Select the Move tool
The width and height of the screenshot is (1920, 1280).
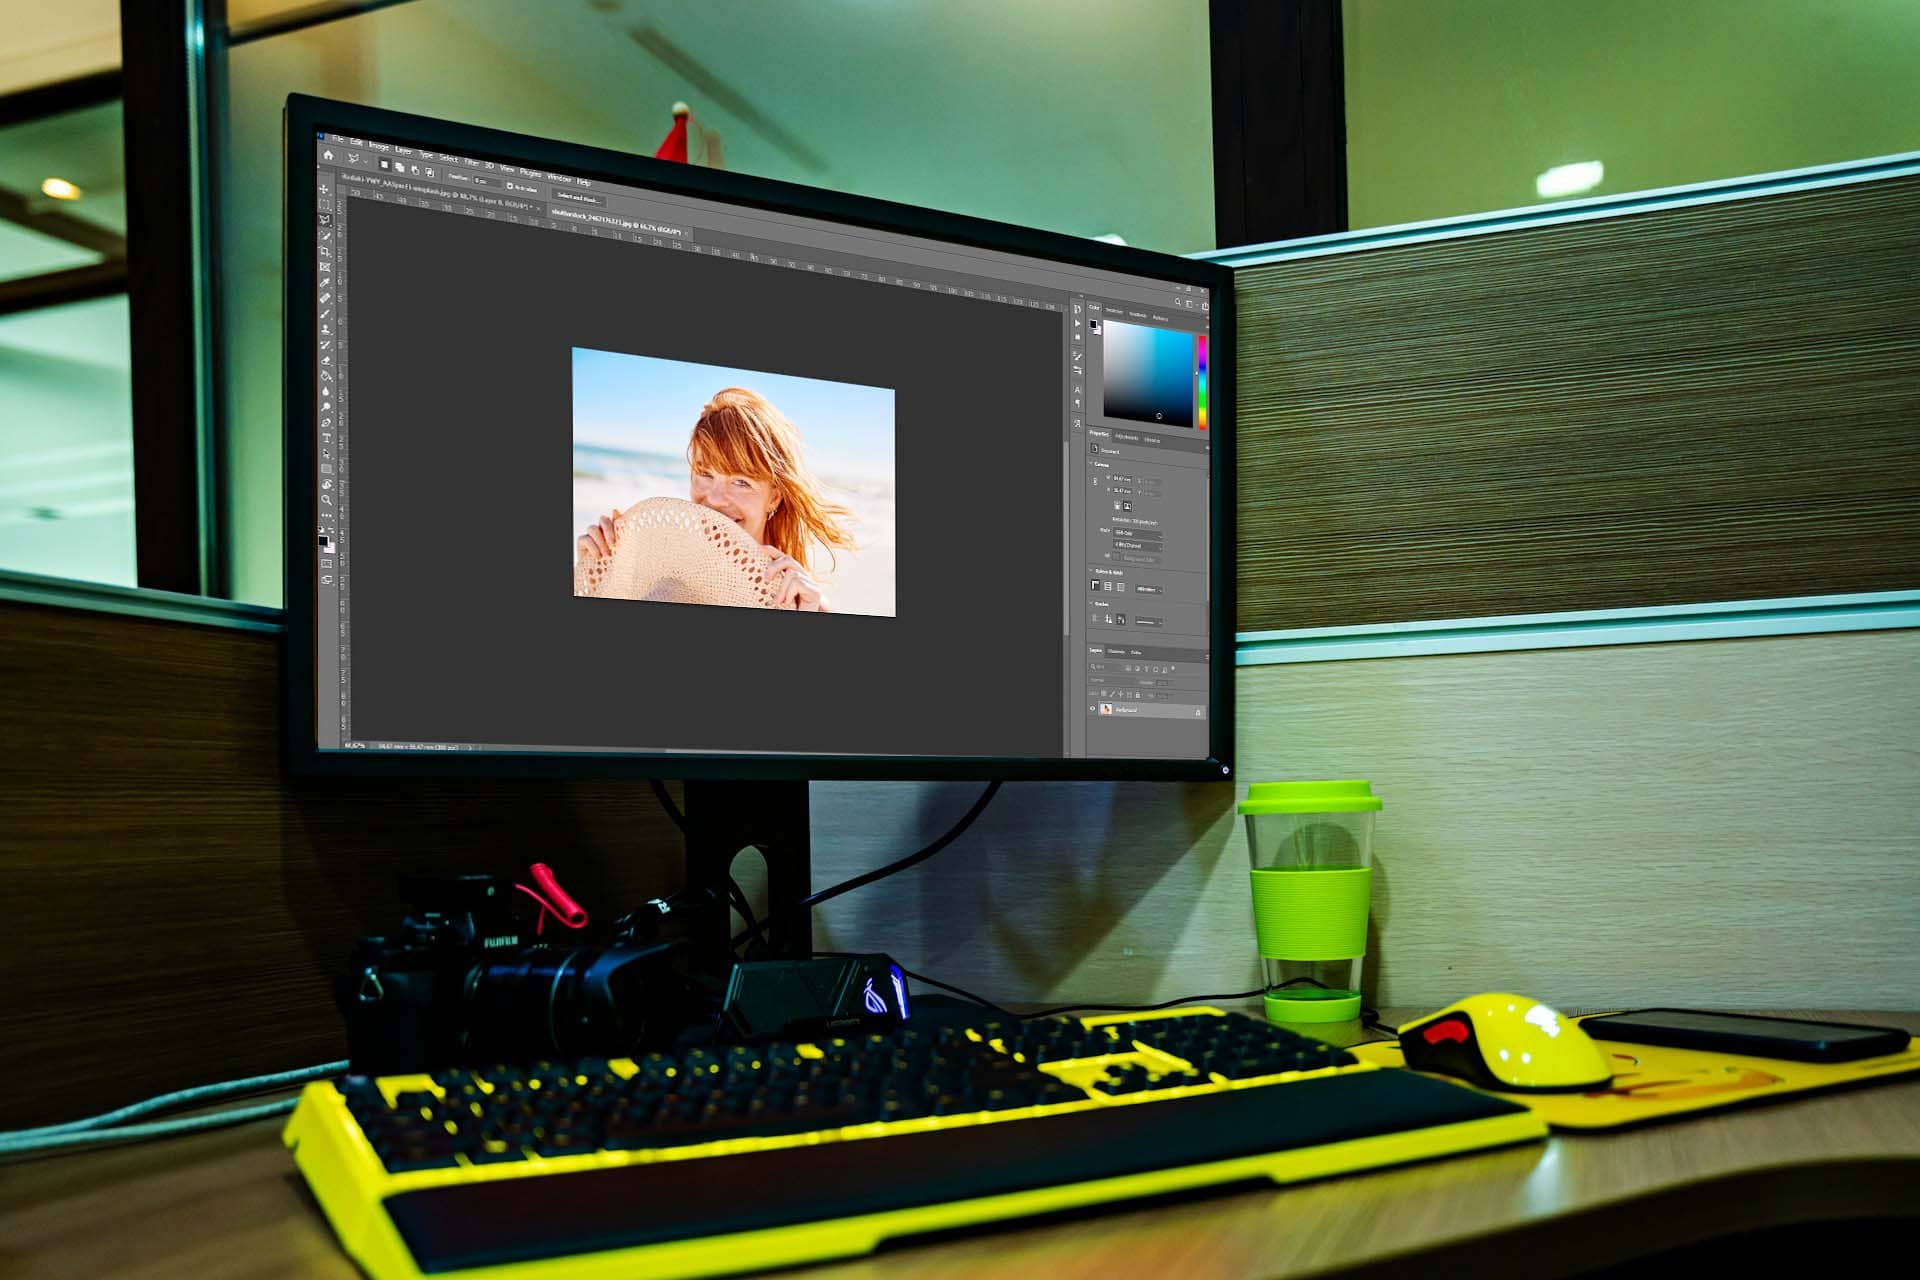click(324, 187)
